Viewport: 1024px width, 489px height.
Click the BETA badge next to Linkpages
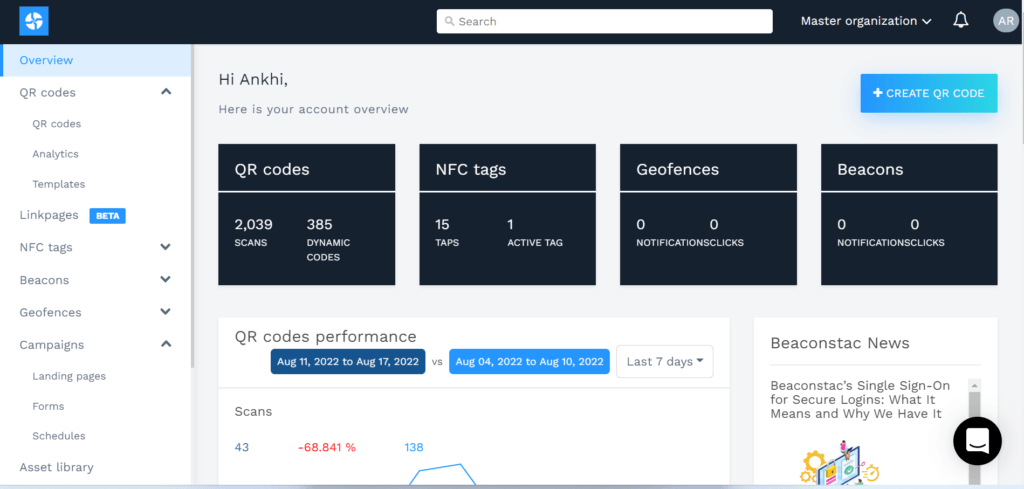(x=107, y=215)
